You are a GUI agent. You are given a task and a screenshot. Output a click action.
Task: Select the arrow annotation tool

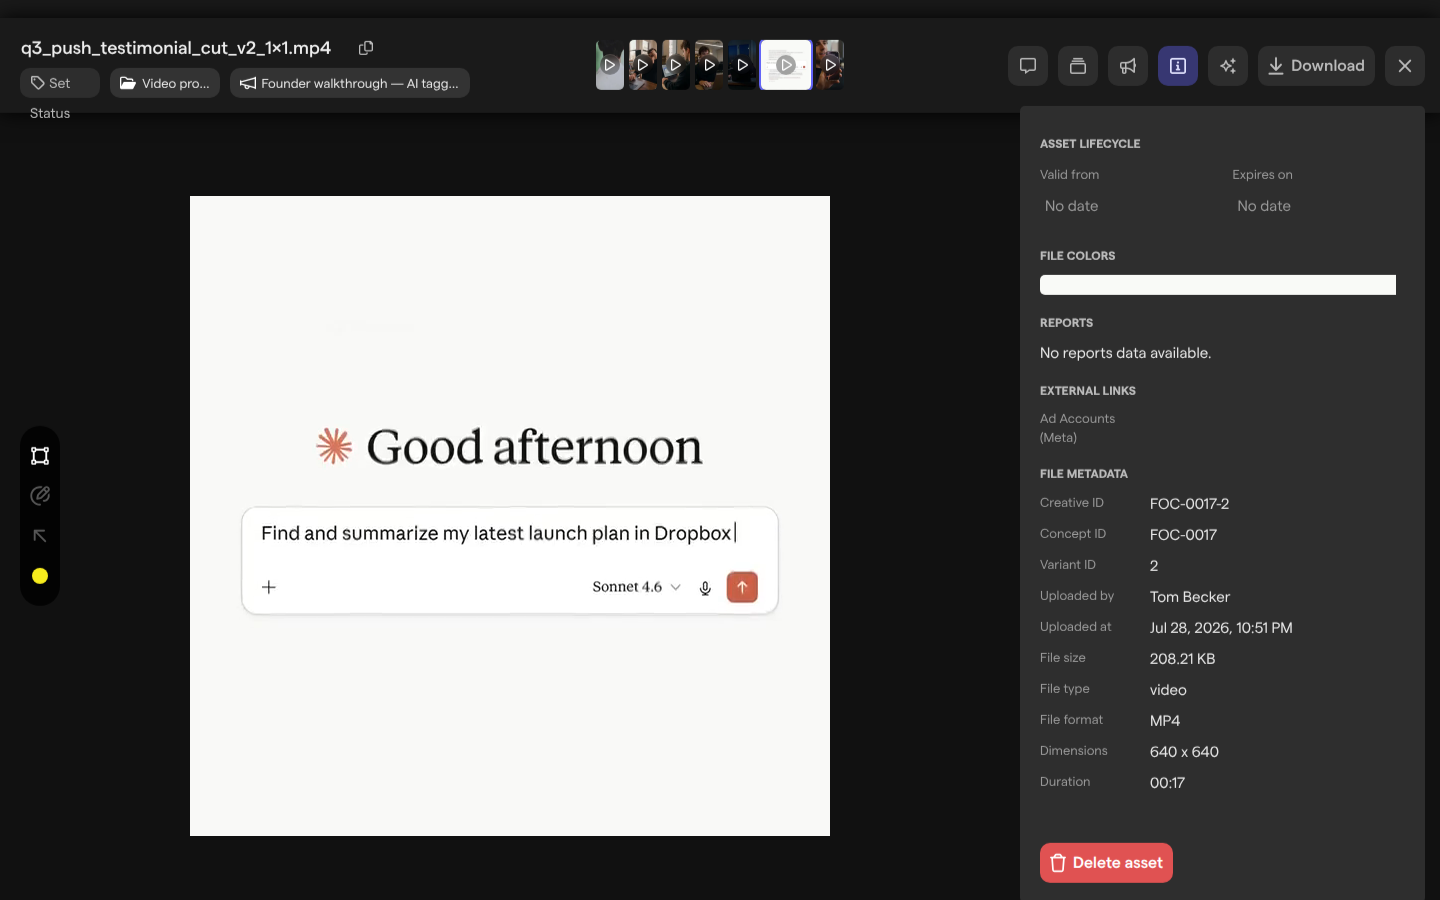click(x=40, y=536)
